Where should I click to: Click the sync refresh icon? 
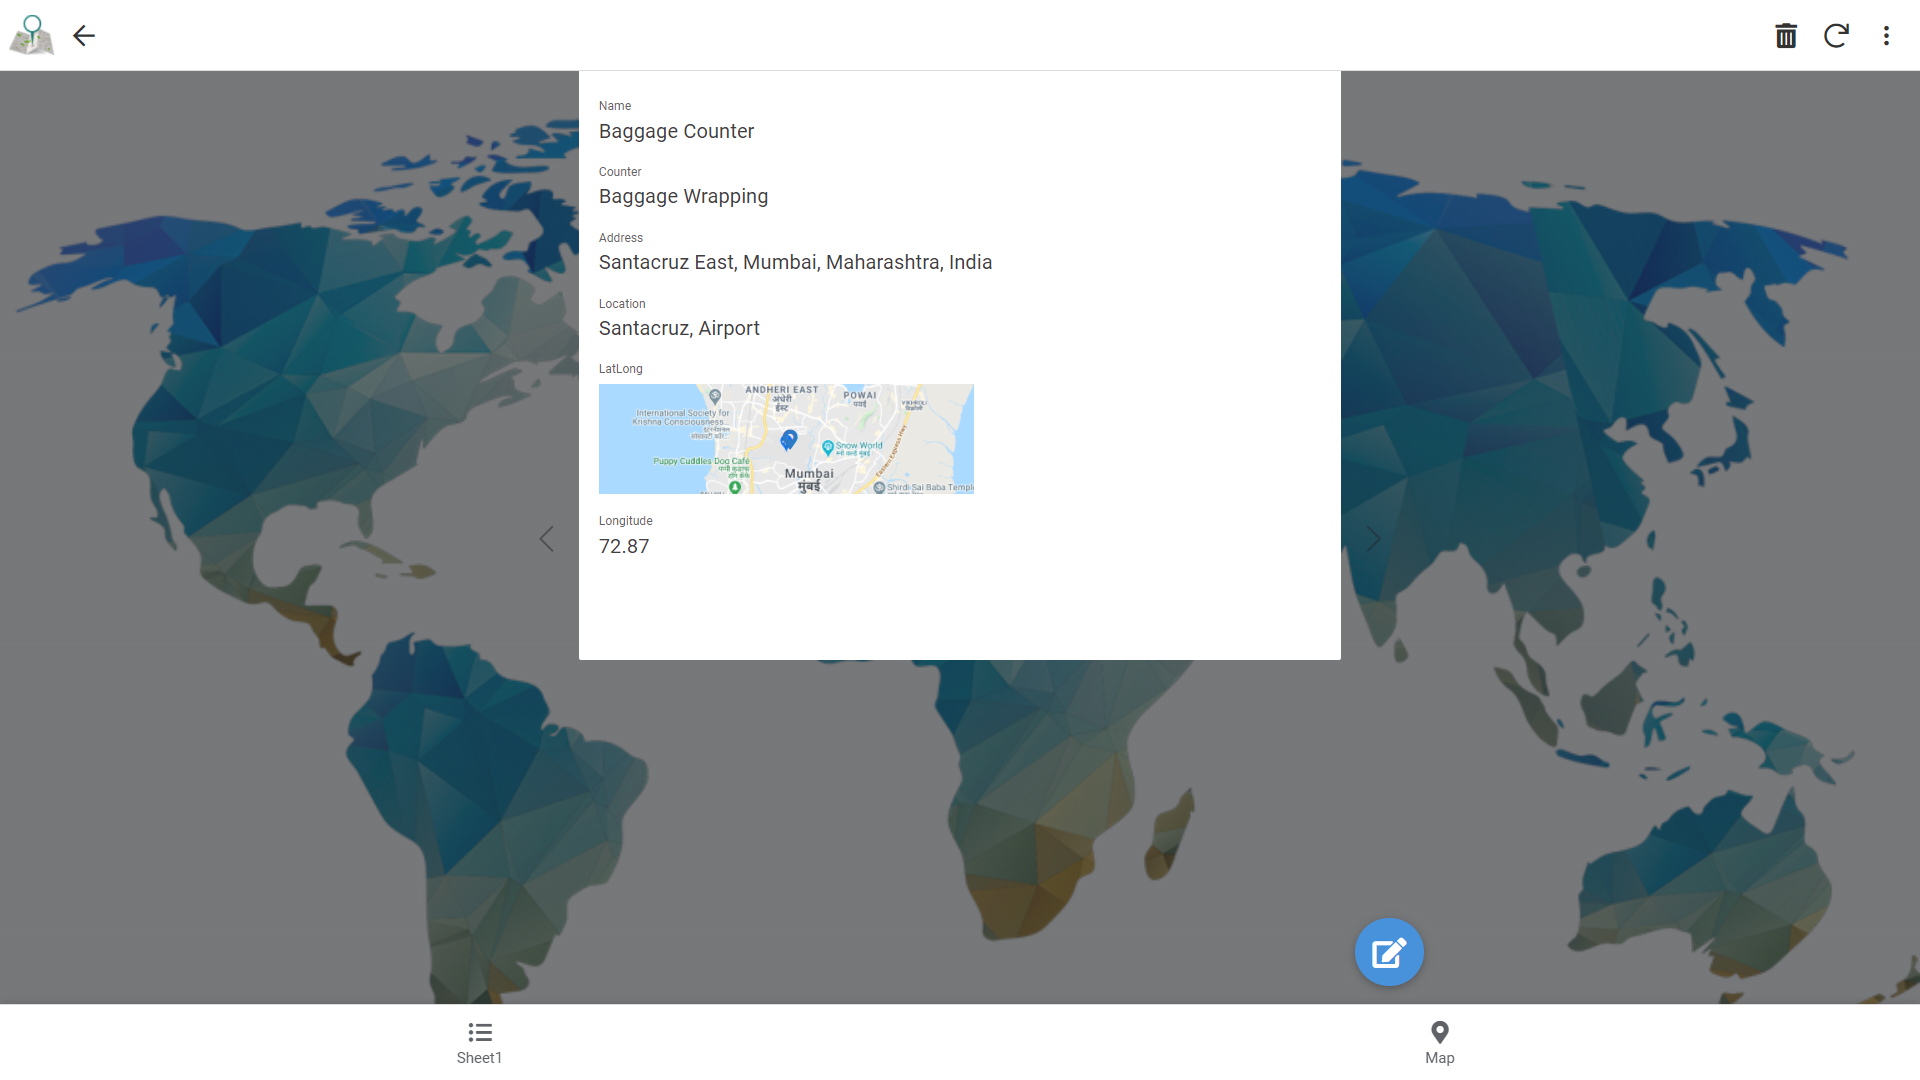pyautogui.click(x=1836, y=36)
